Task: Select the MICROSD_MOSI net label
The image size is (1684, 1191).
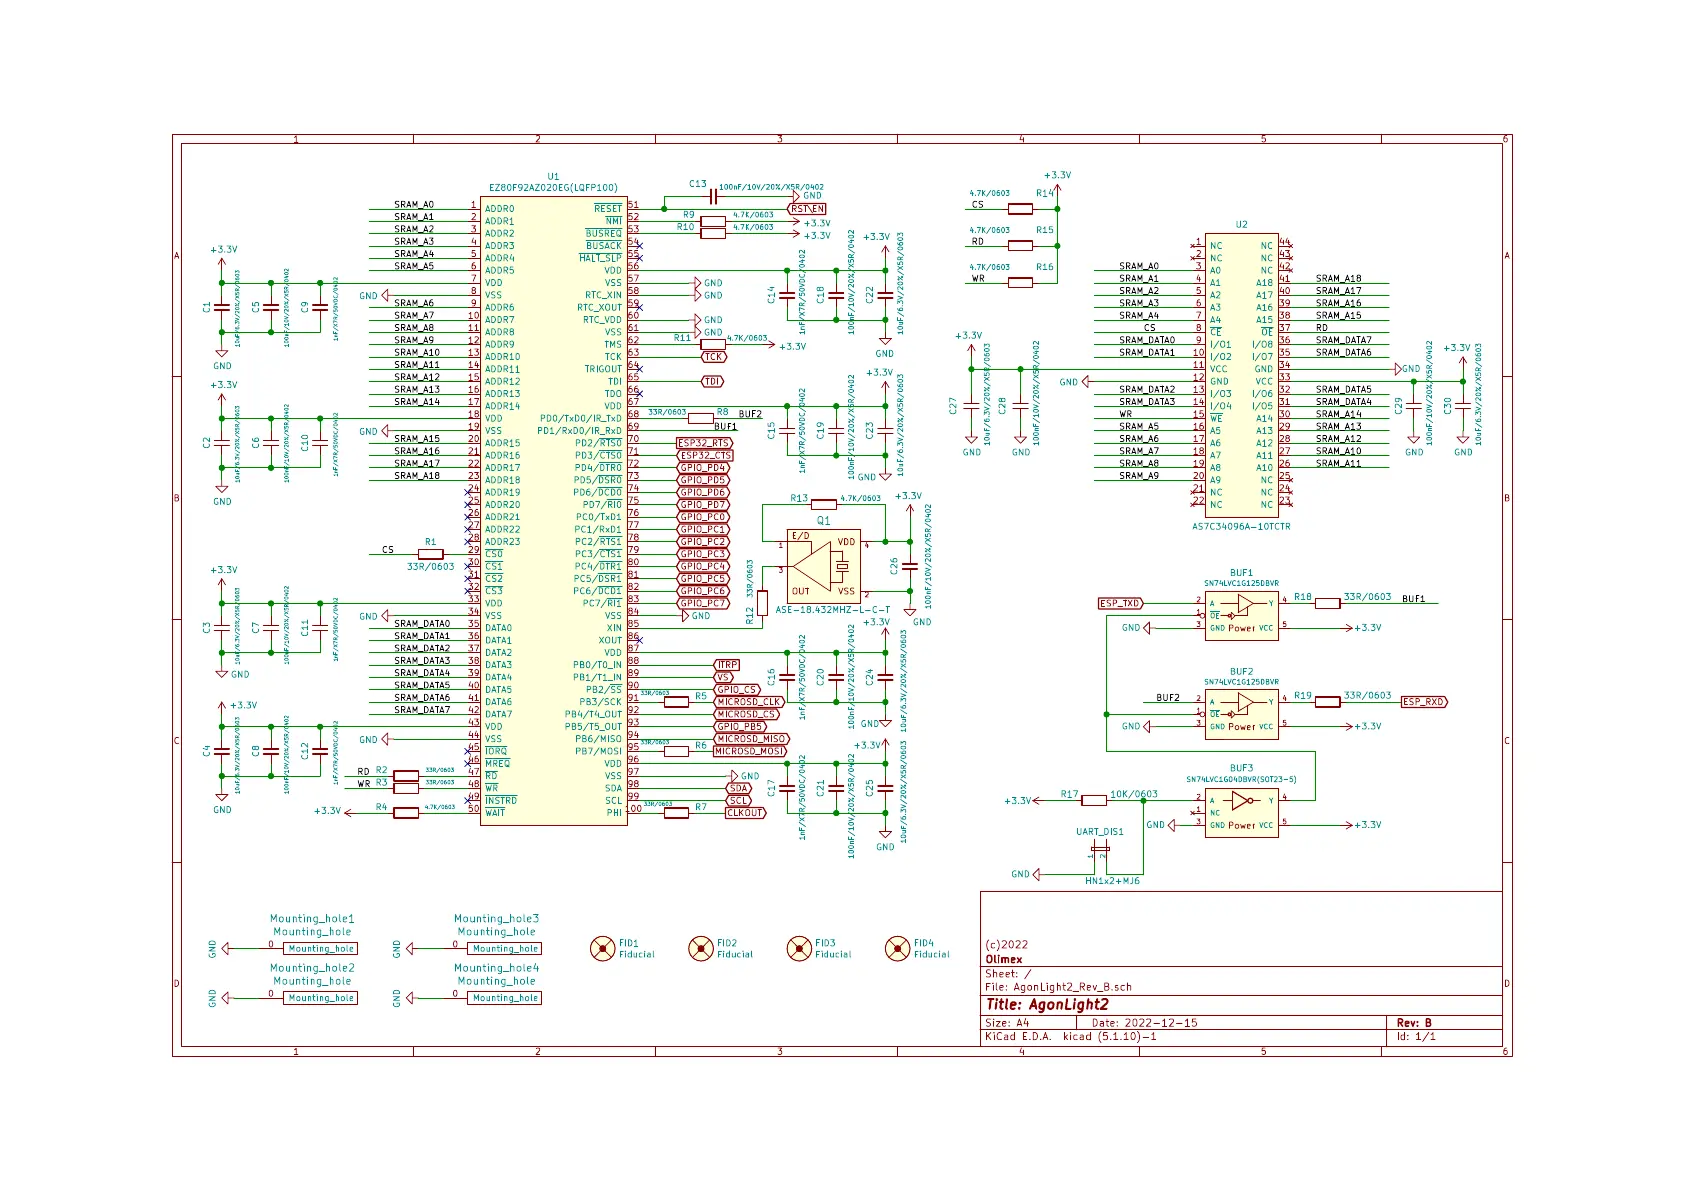Action: (751, 751)
